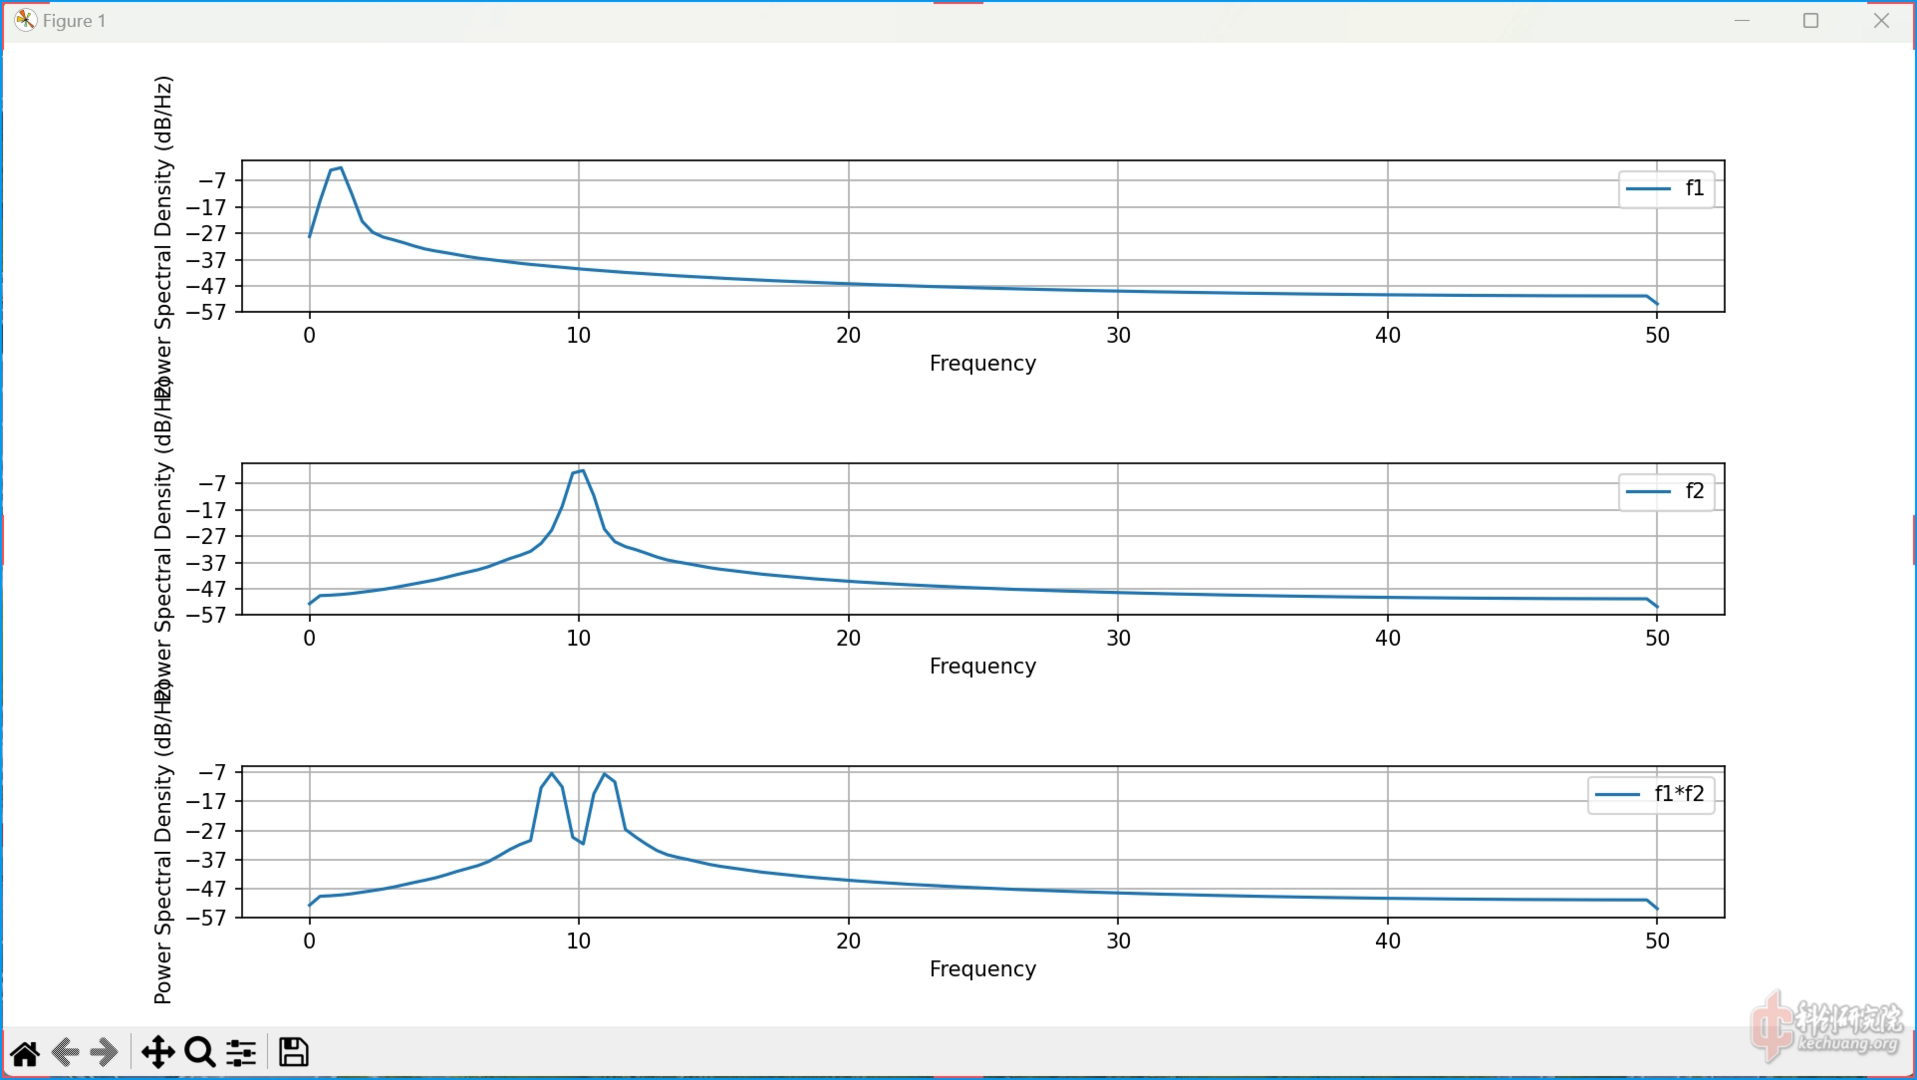Click the Home reset view icon
Image resolution: width=1917 pixels, height=1080 pixels.
[x=25, y=1053]
